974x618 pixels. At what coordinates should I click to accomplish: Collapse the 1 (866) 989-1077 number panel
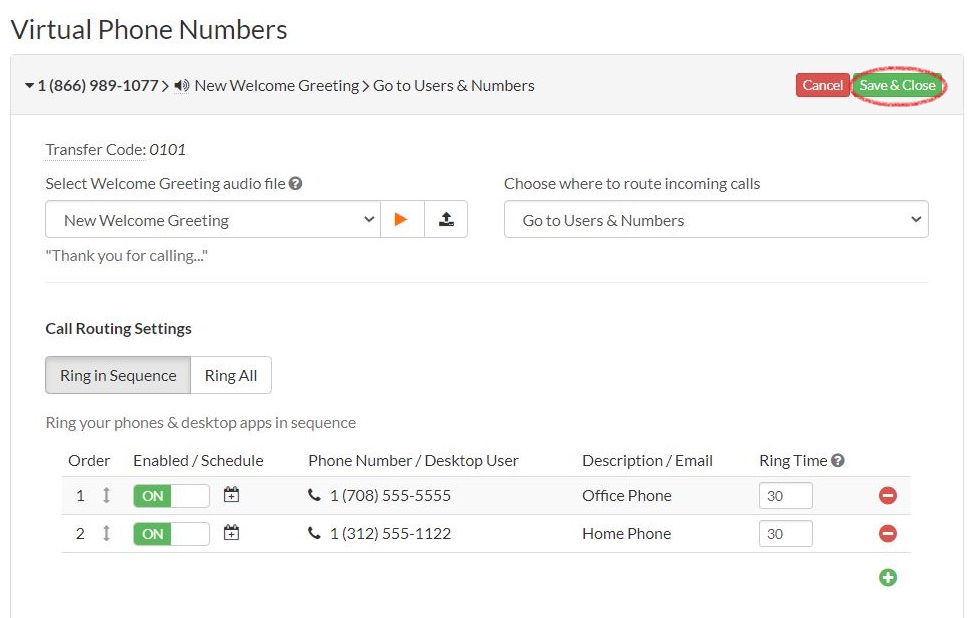pyautogui.click(x=30, y=86)
